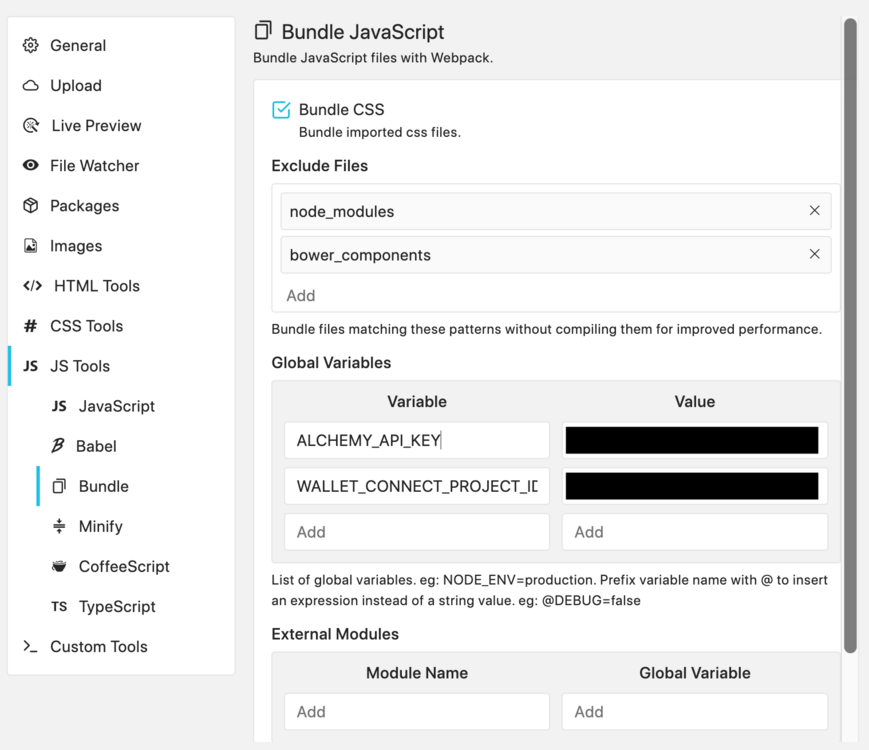The width and height of the screenshot is (869, 750).
Task: Open CoffeeScript settings
Action: (124, 566)
